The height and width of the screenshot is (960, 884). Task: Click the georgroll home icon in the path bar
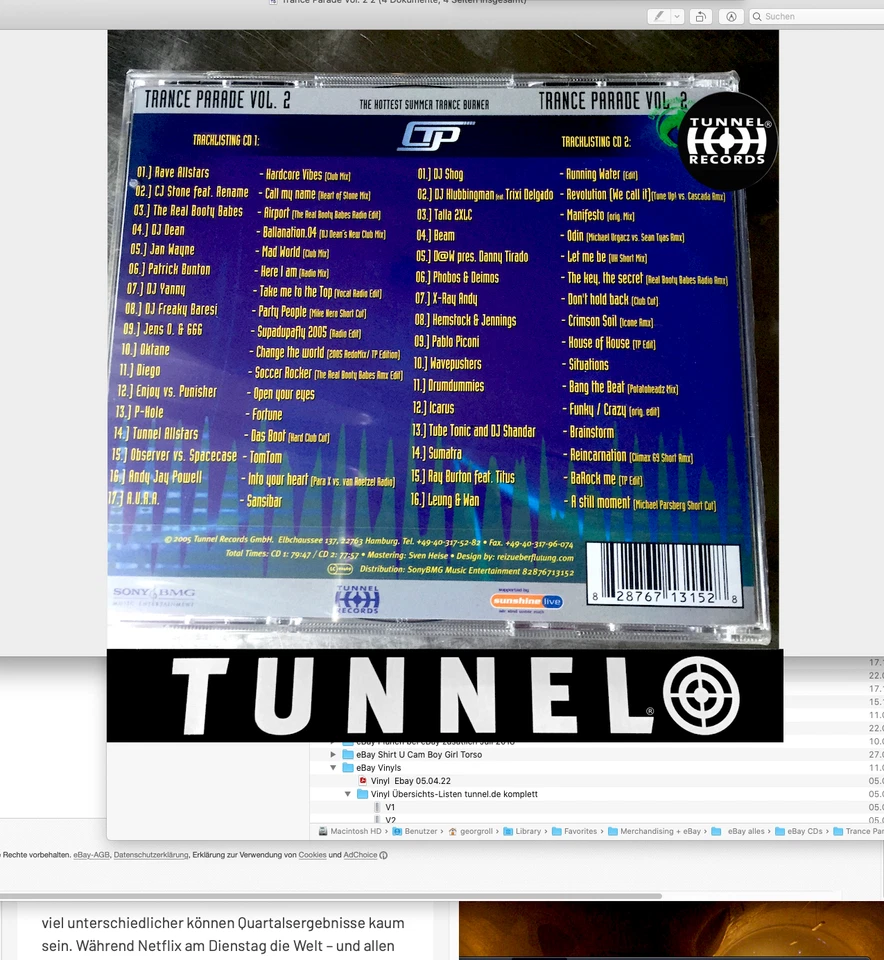[472, 831]
